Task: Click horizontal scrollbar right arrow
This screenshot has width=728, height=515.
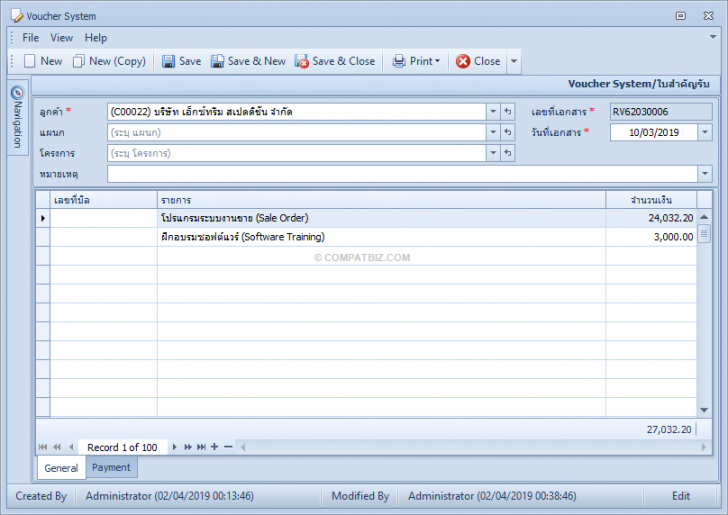Action: click(x=704, y=447)
